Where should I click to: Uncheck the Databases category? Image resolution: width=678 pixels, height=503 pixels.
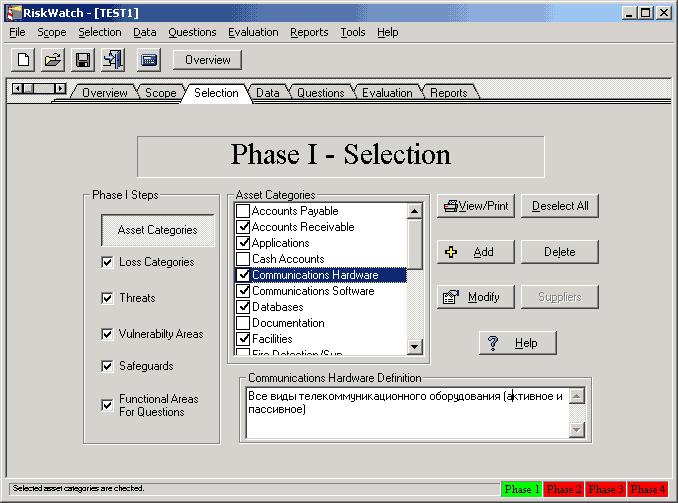coord(243,307)
